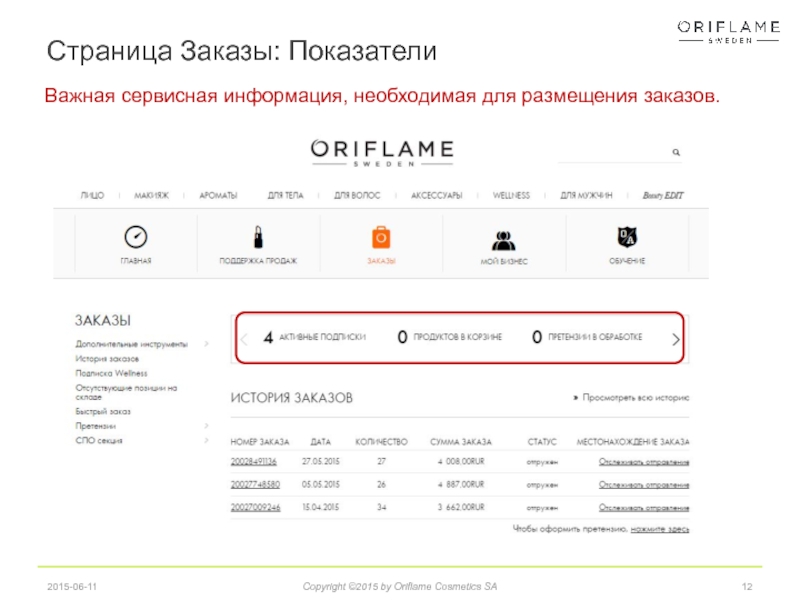This screenshot has height=600, width=800.
Task: Open the WELLNESS category menu
Action: [511, 195]
